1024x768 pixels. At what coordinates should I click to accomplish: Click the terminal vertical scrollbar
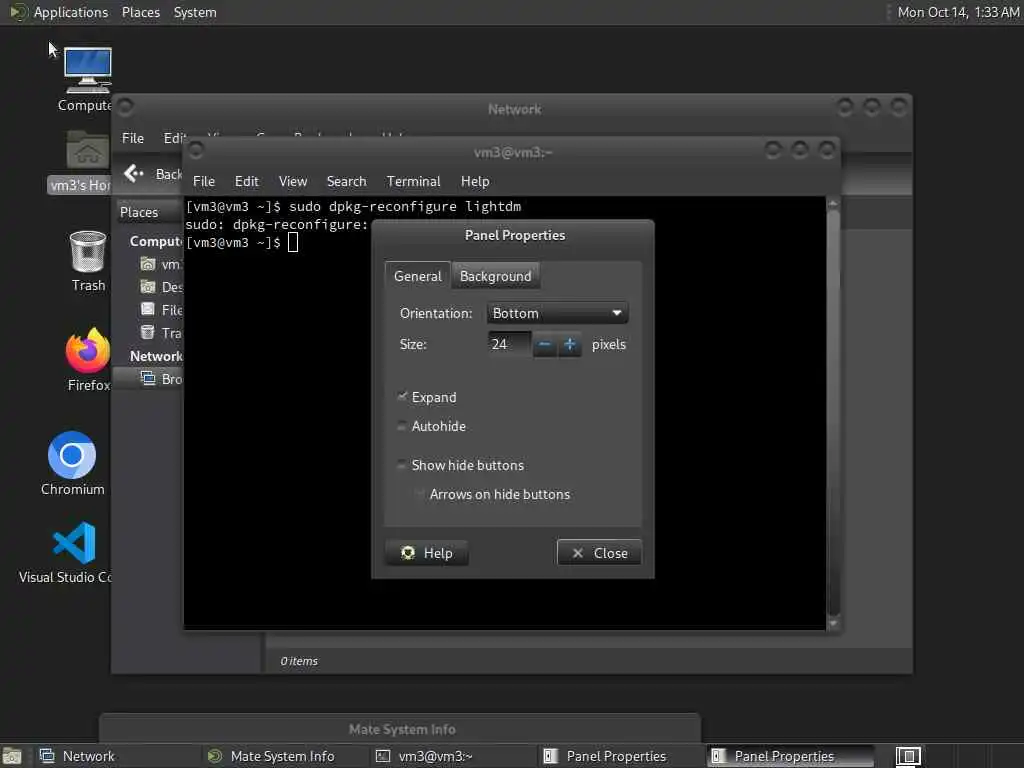(833, 413)
